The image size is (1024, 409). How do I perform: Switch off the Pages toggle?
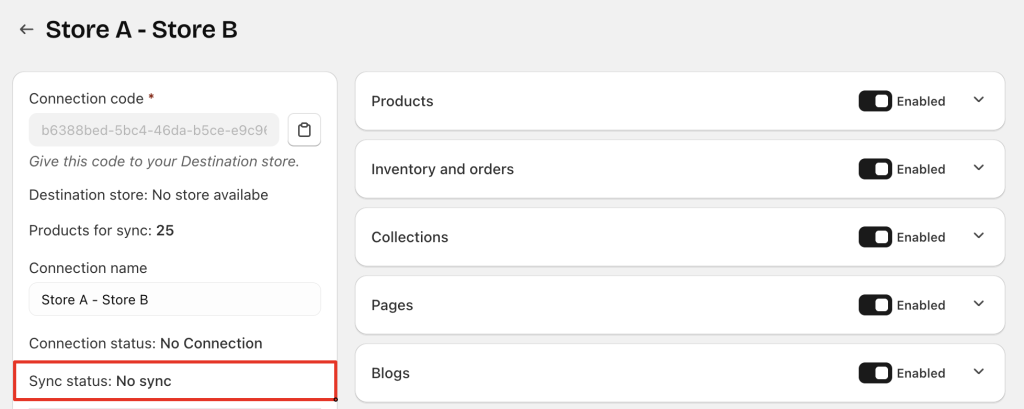(x=875, y=305)
